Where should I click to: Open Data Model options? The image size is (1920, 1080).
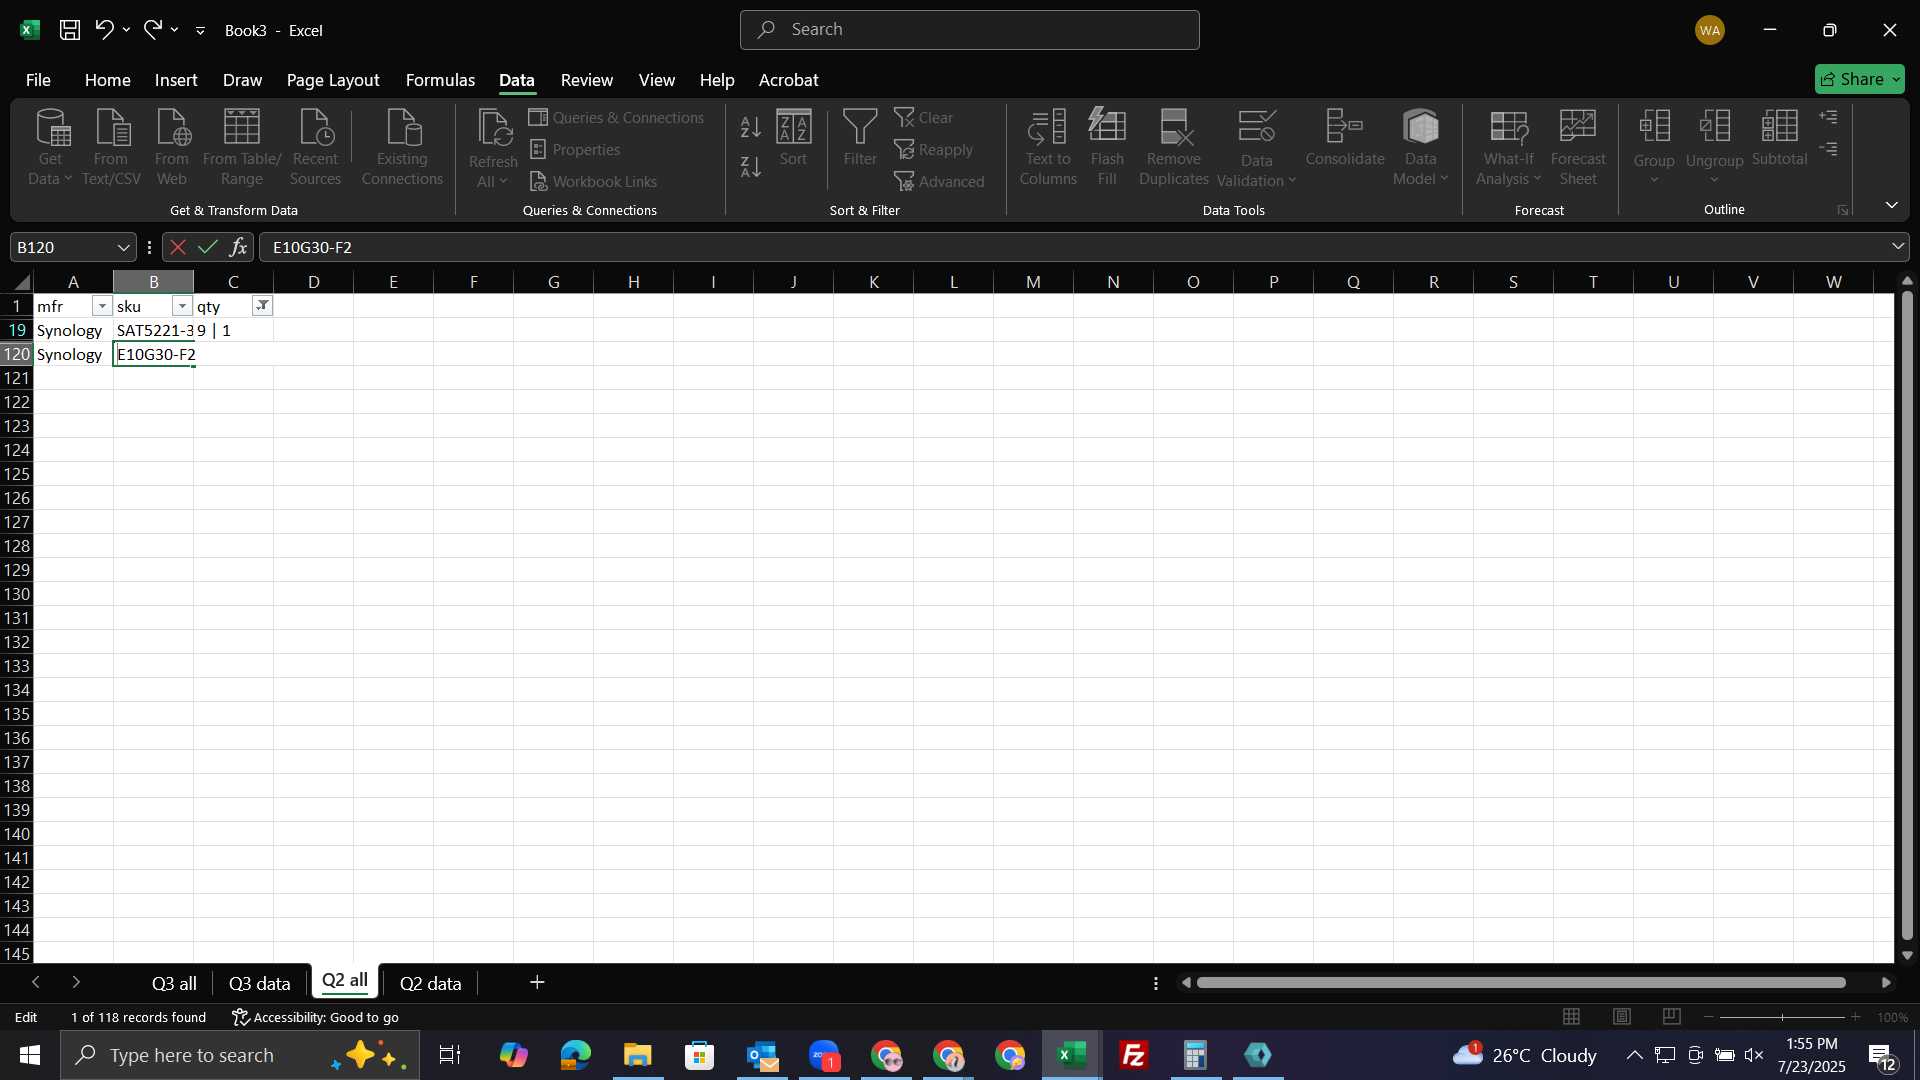tap(1421, 147)
